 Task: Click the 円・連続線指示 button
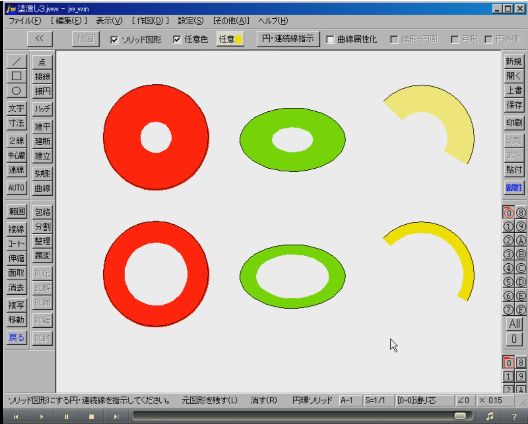click(x=288, y=39)
